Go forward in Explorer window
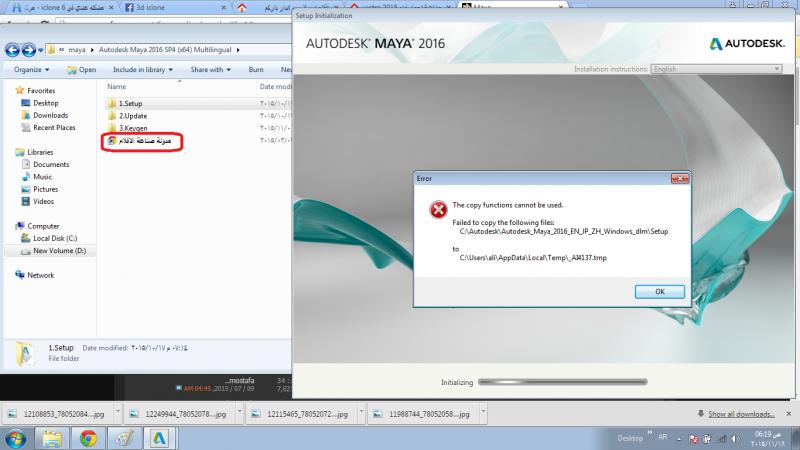Screen dimensions: 800x450 click(29, 50)
